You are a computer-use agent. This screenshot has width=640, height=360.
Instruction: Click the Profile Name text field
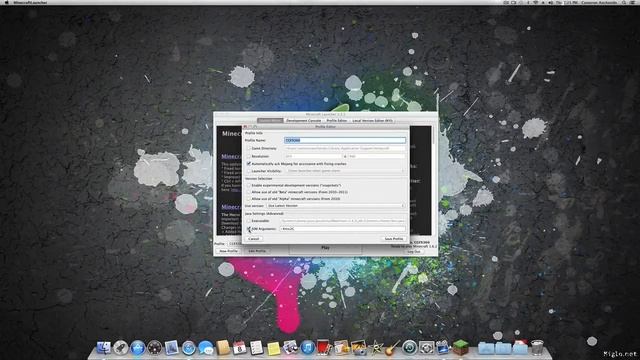[x=345, y=140]
